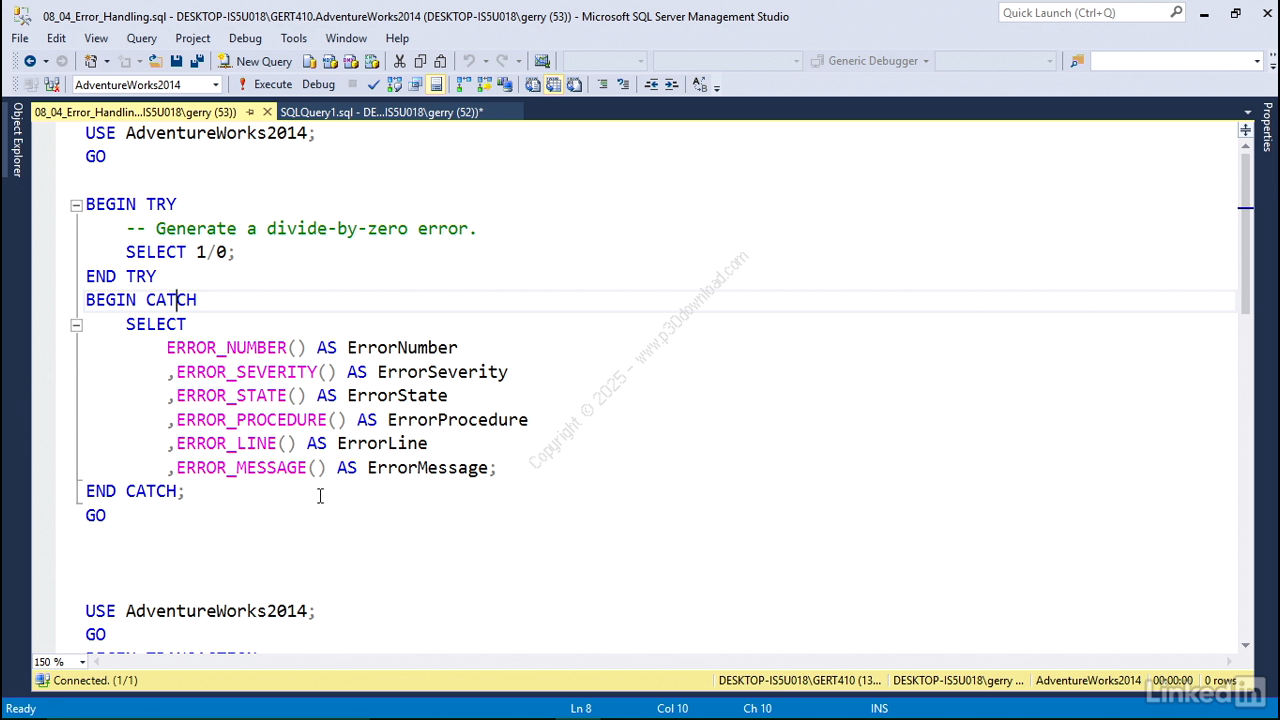Click the New Project icon
Screen dimensions: 1280x720
[x=90, y=61]
